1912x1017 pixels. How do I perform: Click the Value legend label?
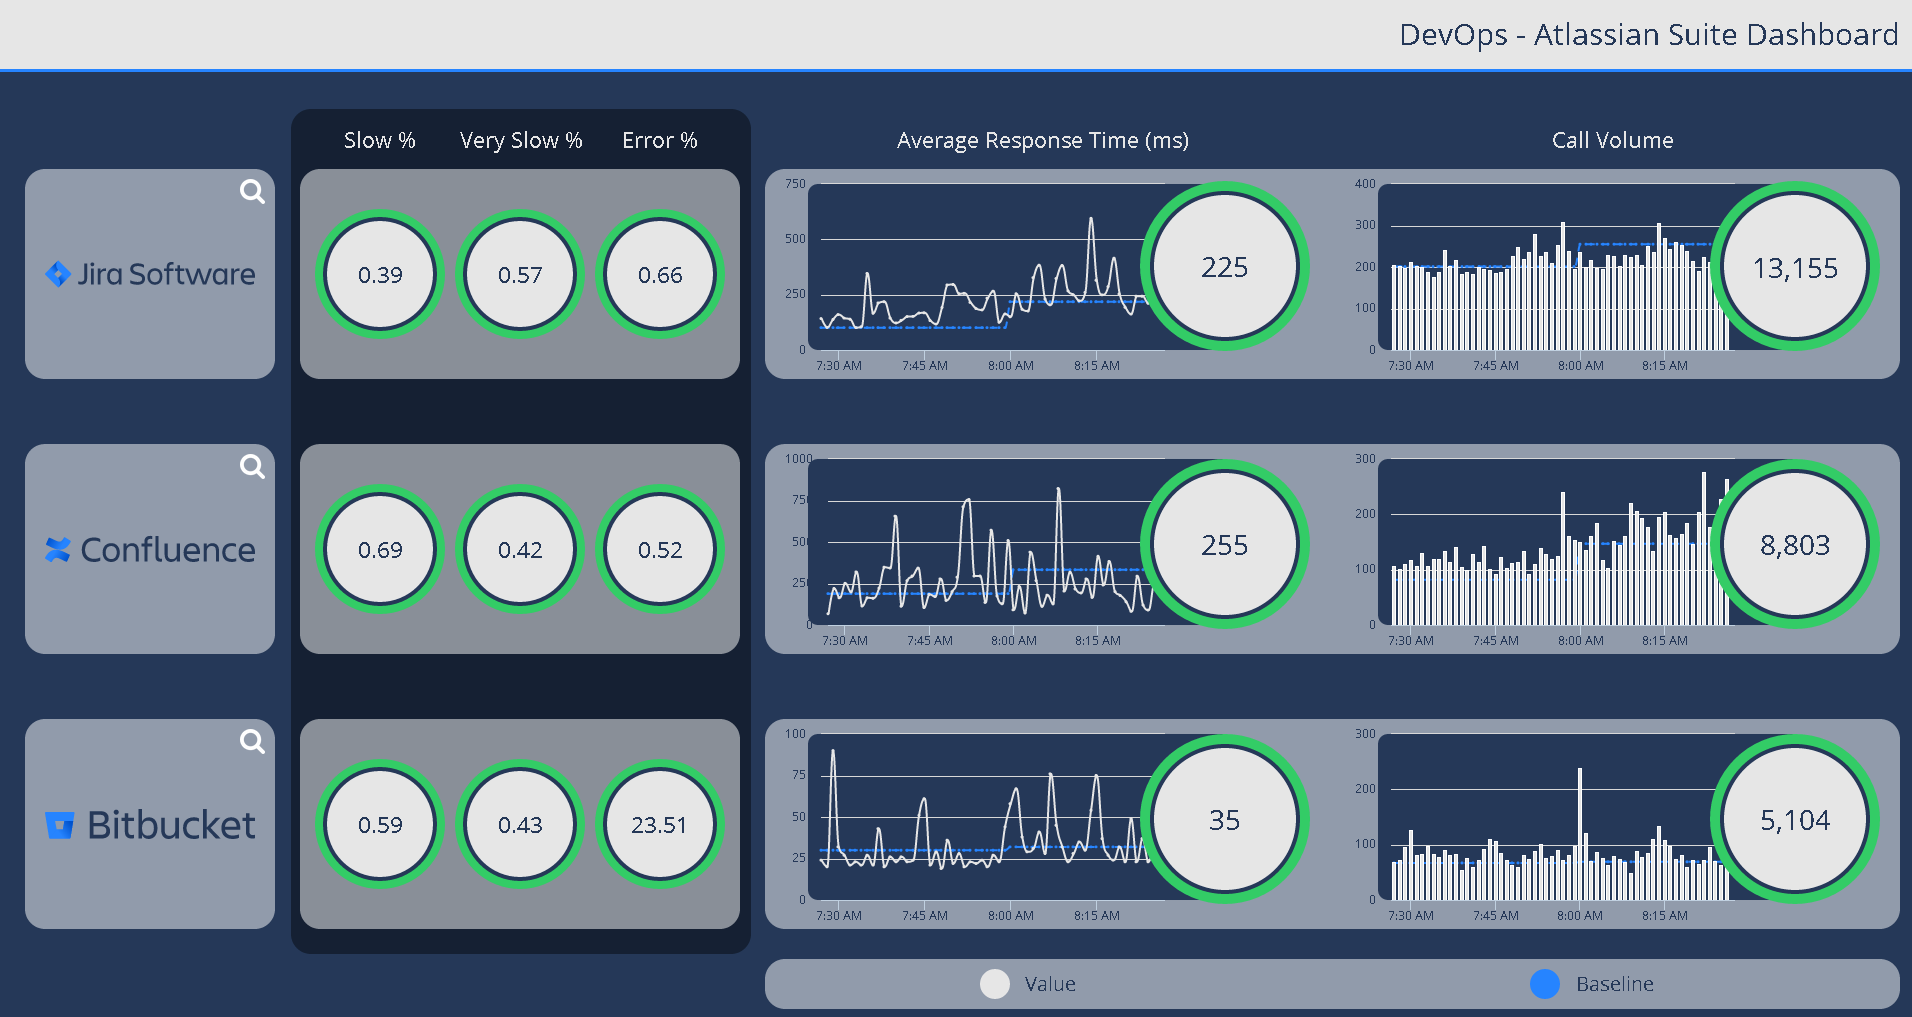coord(1050,984)
